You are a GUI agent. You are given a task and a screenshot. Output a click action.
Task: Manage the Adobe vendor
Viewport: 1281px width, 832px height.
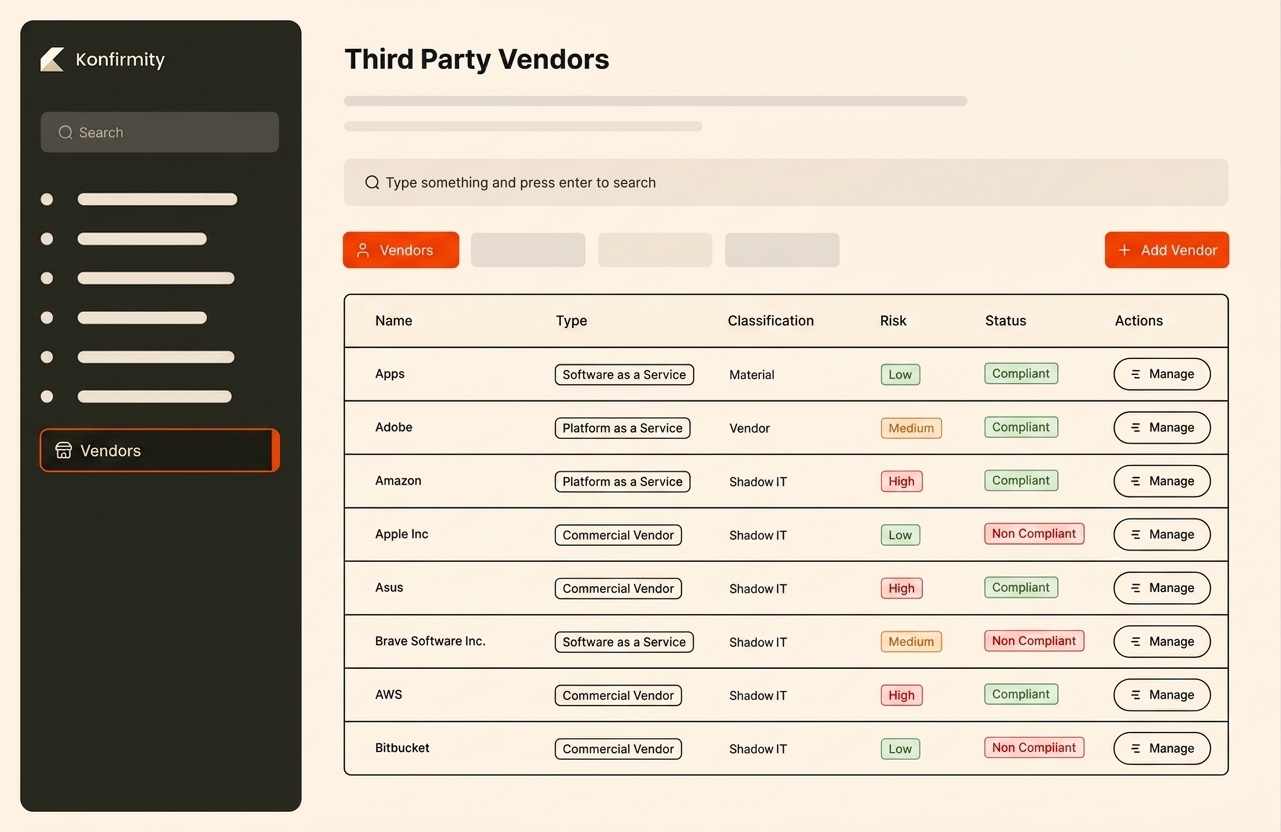pyautogui.click(x=1162, y=427)
